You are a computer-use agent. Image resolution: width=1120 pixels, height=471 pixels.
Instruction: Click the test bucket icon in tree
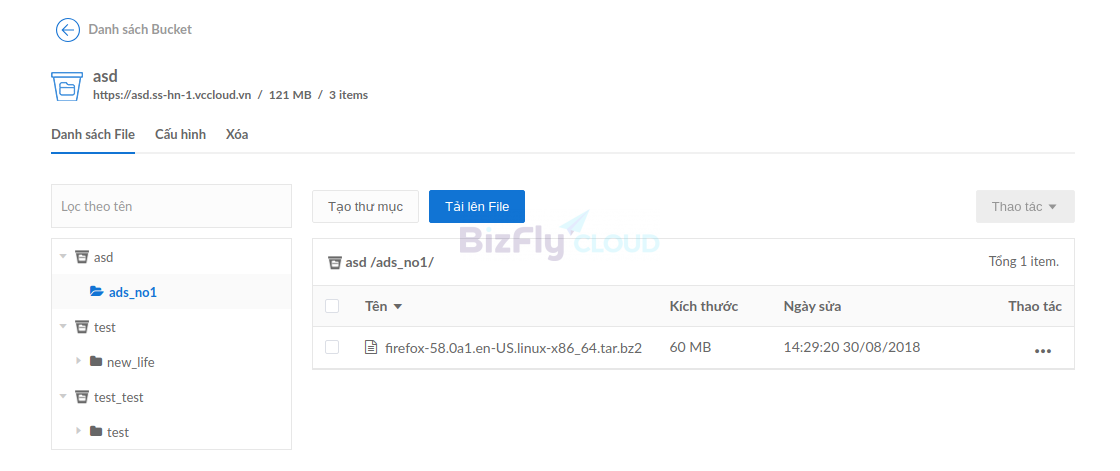click(82, 327)
